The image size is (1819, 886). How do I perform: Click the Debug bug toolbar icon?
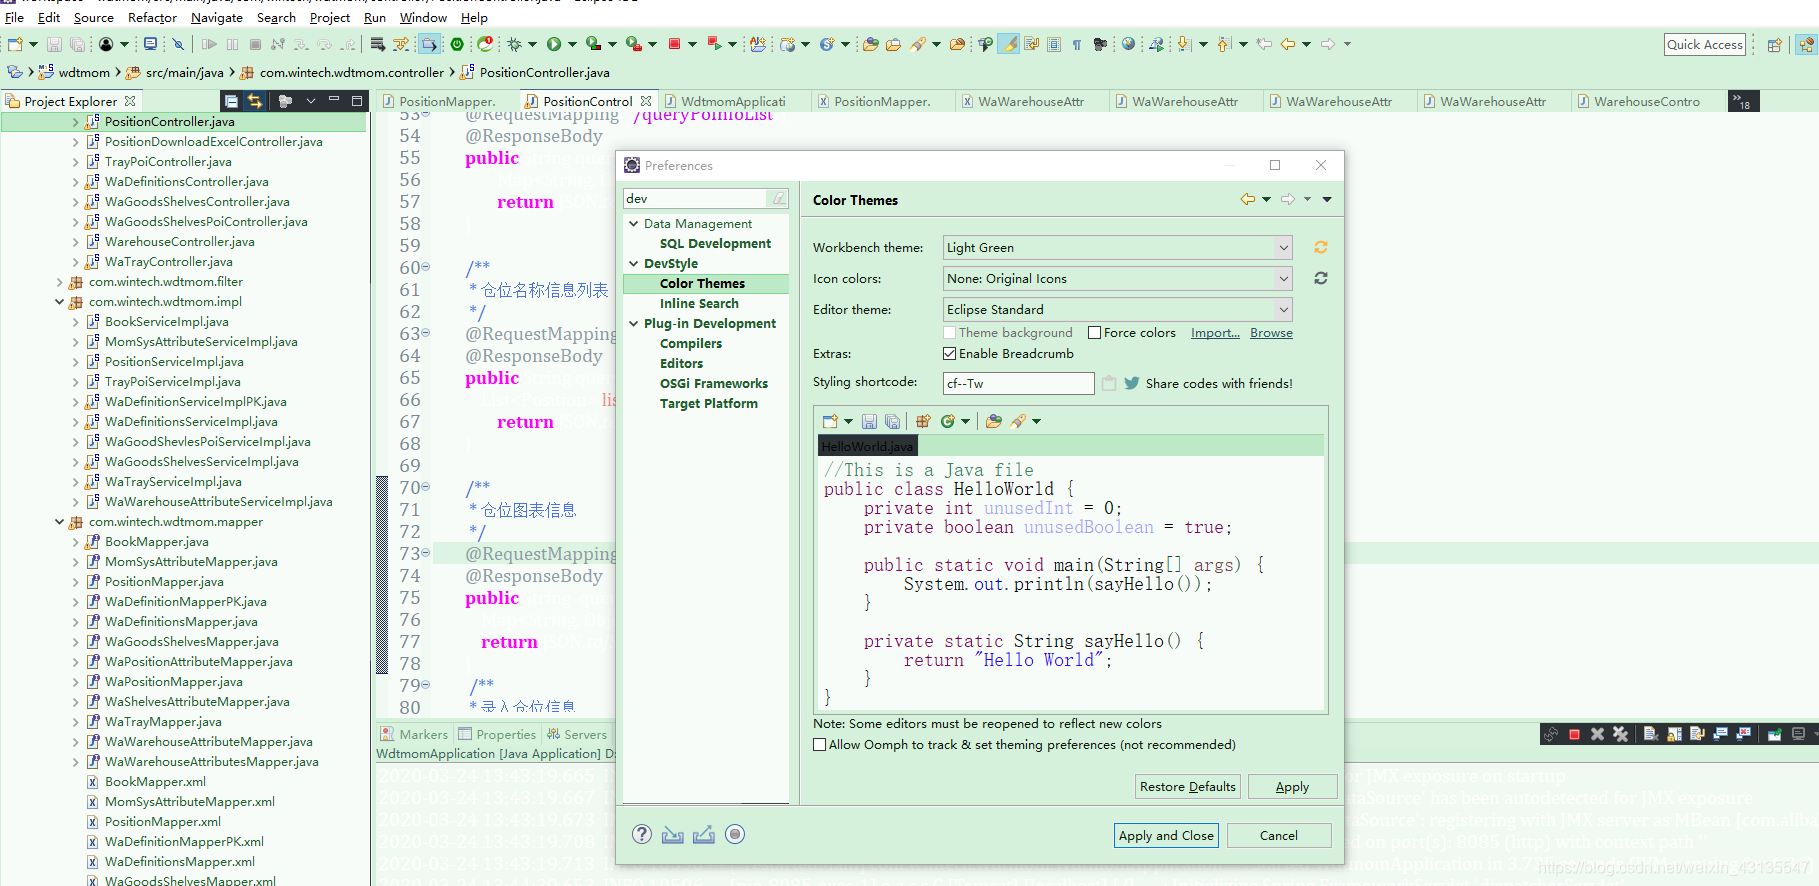515,44
